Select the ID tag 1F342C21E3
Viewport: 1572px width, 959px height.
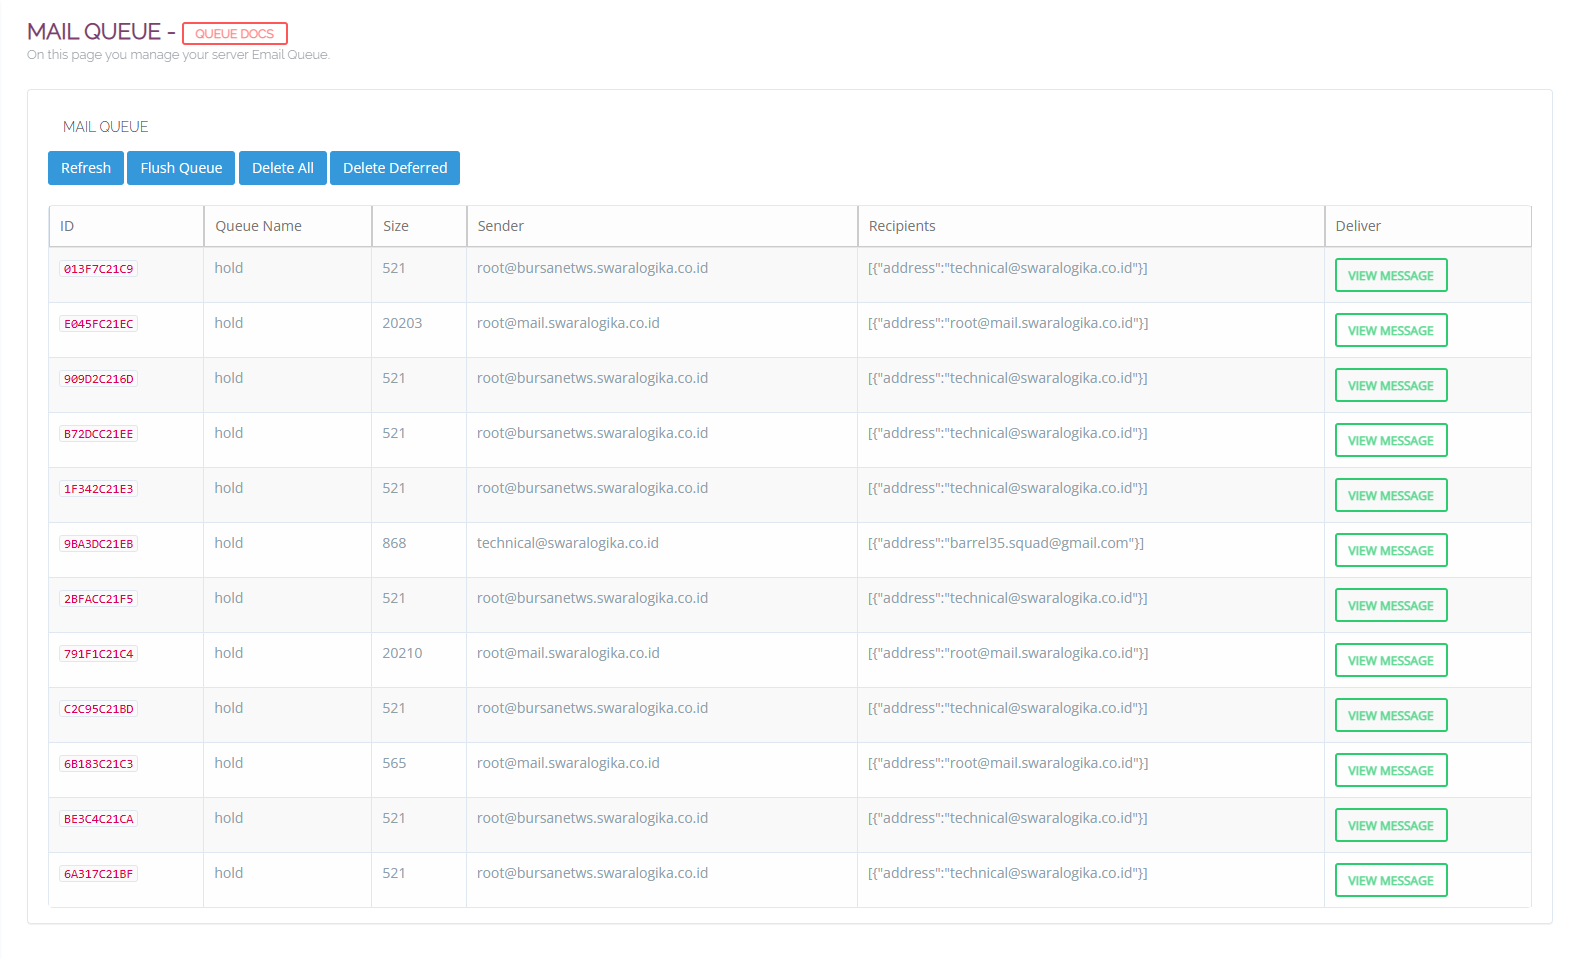click(x=98, y=489)
